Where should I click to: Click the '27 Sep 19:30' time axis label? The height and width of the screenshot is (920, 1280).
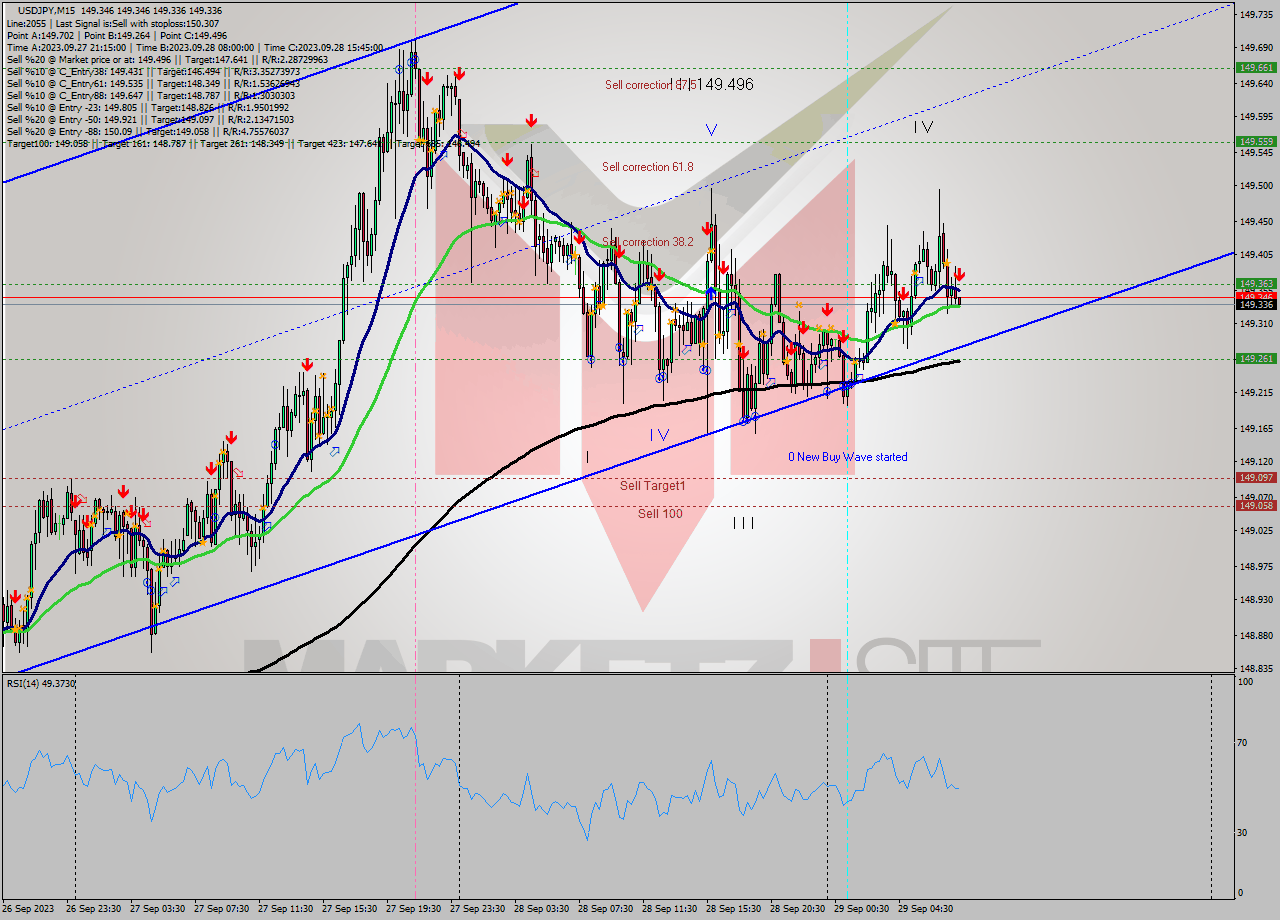click(413, 909)
